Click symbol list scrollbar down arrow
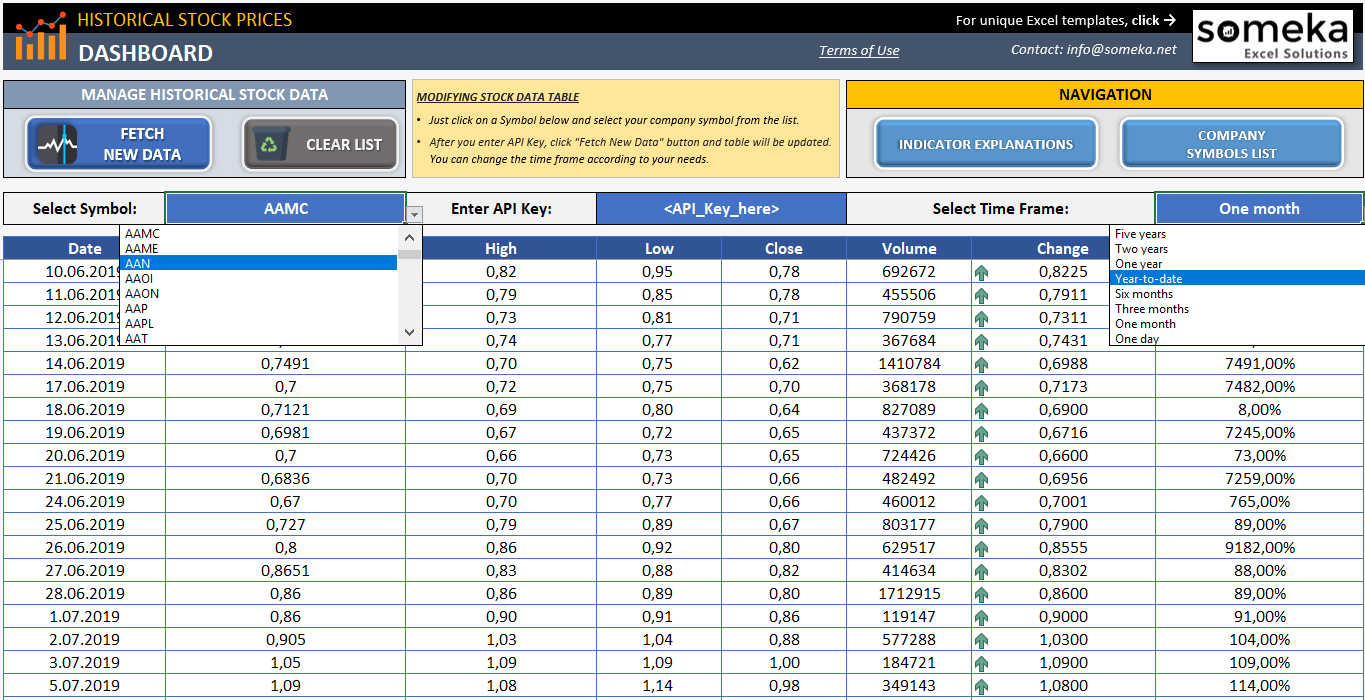 409,332
